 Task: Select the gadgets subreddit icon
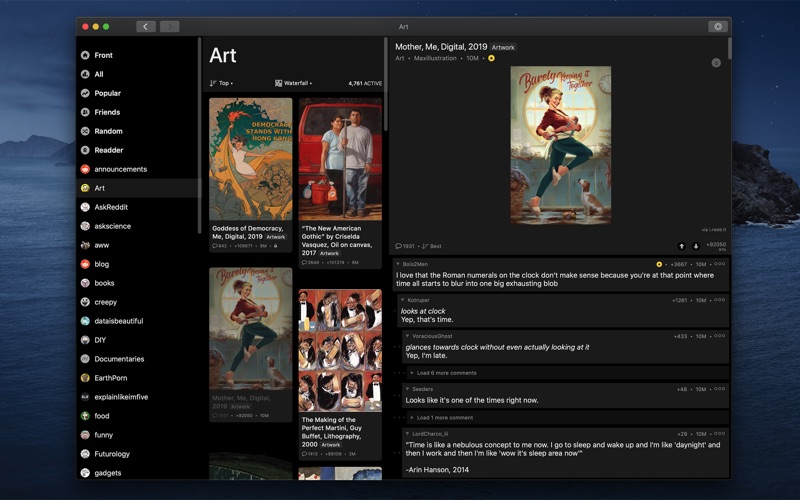[85, 473]
